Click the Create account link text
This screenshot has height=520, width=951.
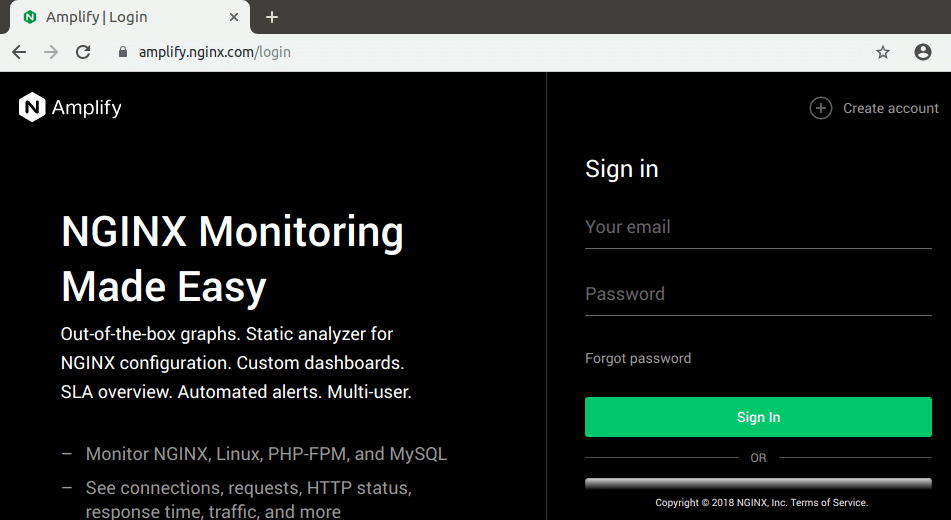[890, 108]
